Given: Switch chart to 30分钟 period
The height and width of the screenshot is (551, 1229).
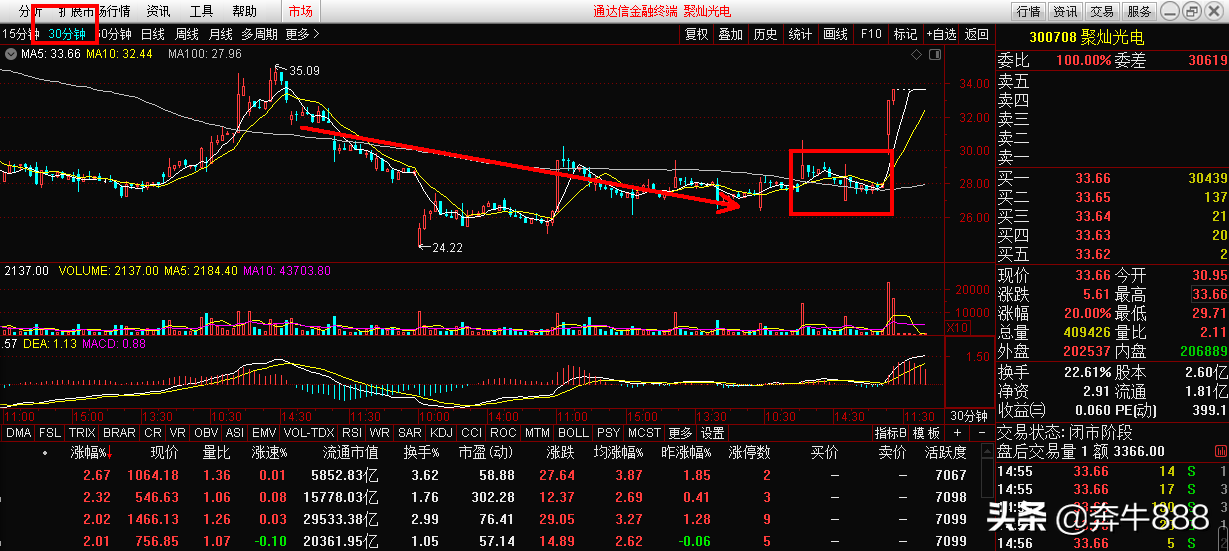Looking at the screenshot, I should [x=67, y=33].
